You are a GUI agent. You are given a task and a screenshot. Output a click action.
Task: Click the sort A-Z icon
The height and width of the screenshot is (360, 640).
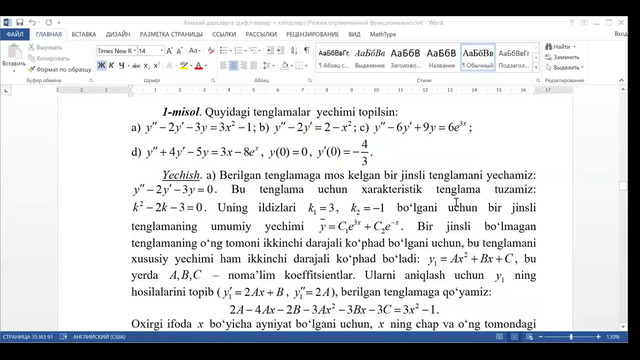294,51
